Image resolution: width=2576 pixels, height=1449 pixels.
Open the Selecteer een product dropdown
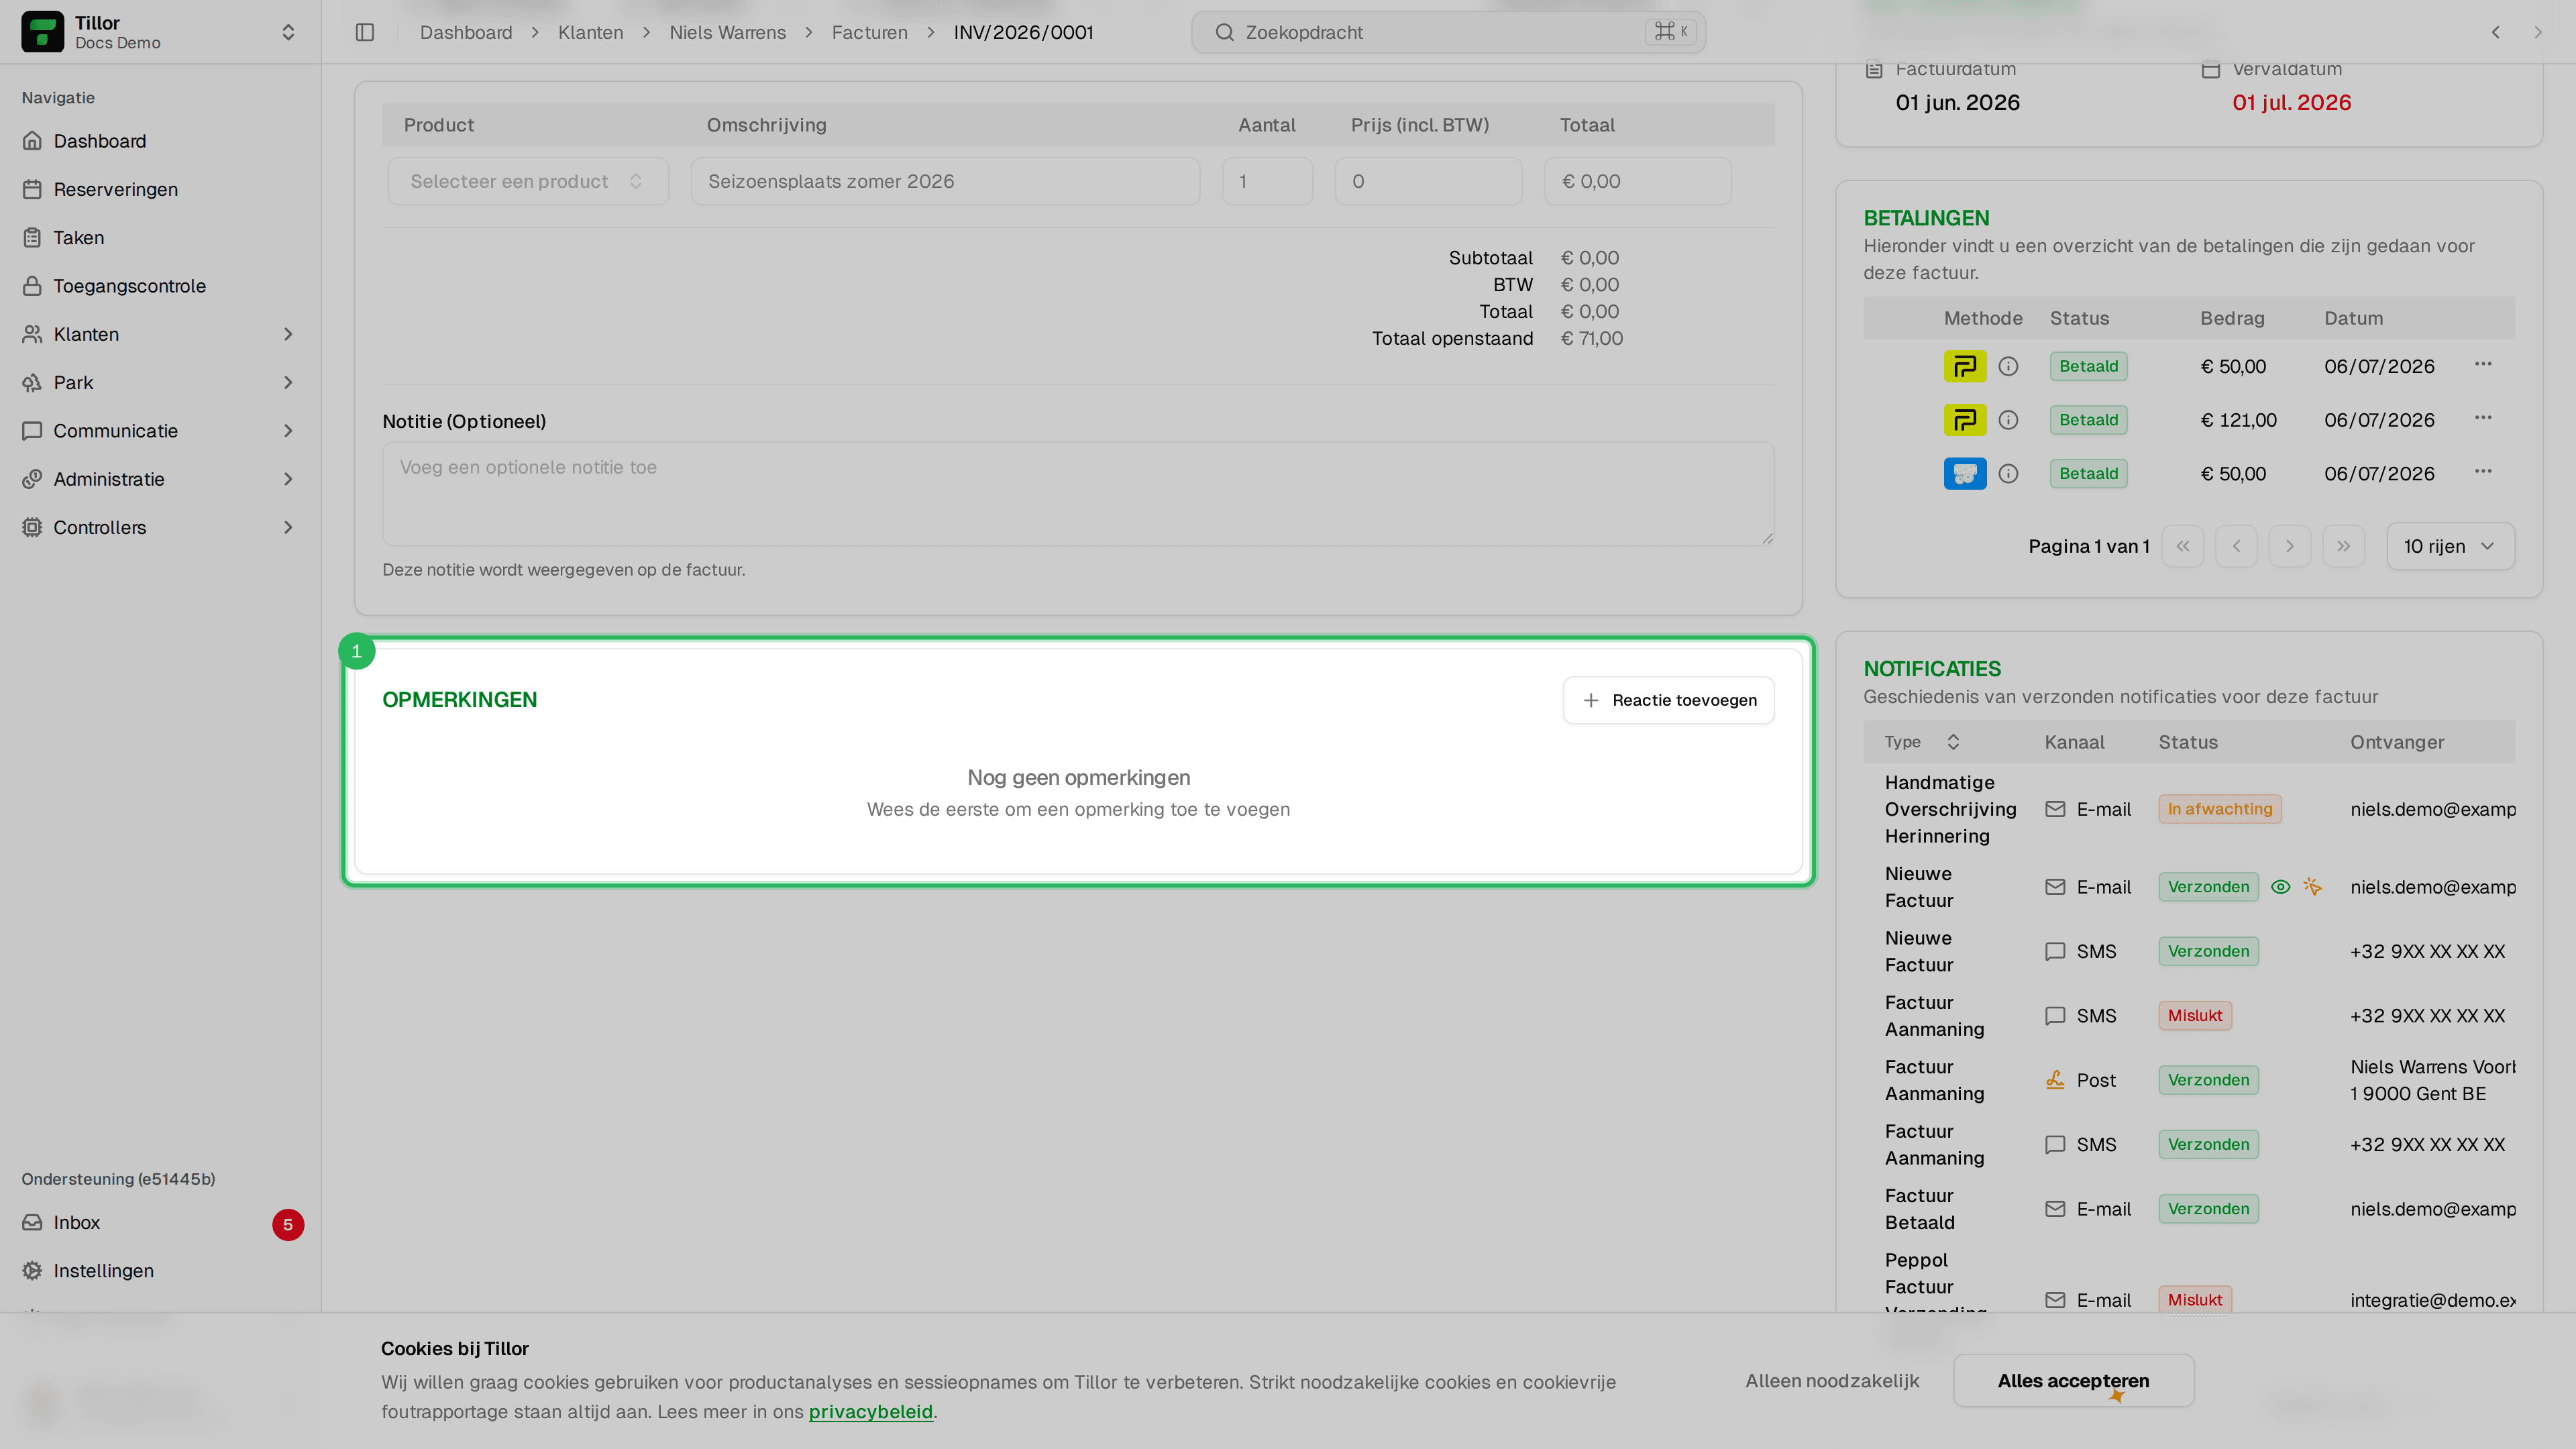click(528, 181)
